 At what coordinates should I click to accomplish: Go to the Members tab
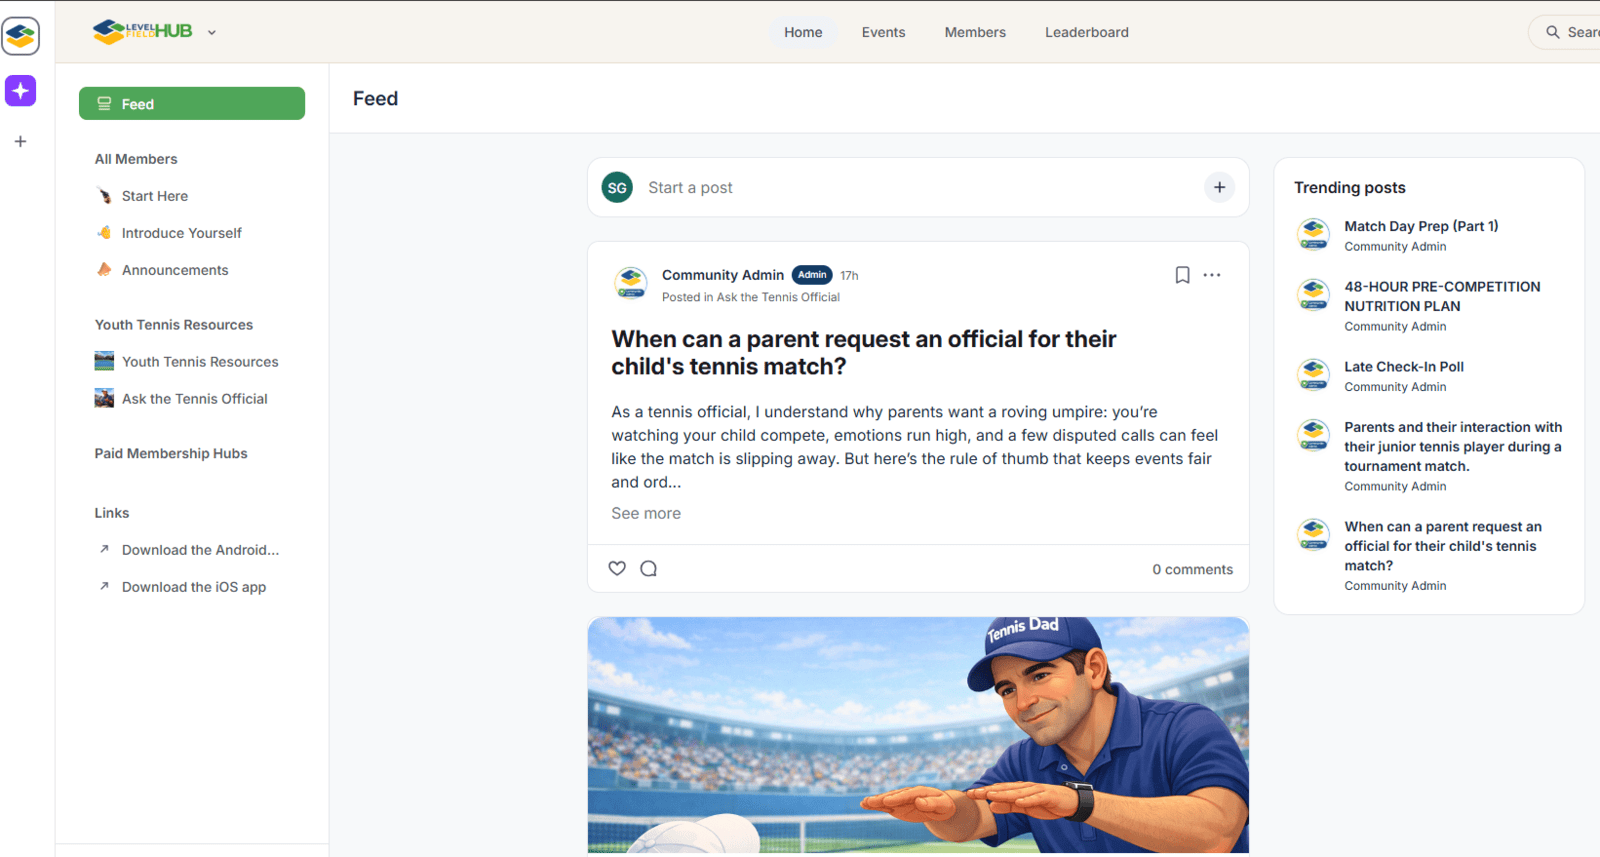tap(975, 32)
